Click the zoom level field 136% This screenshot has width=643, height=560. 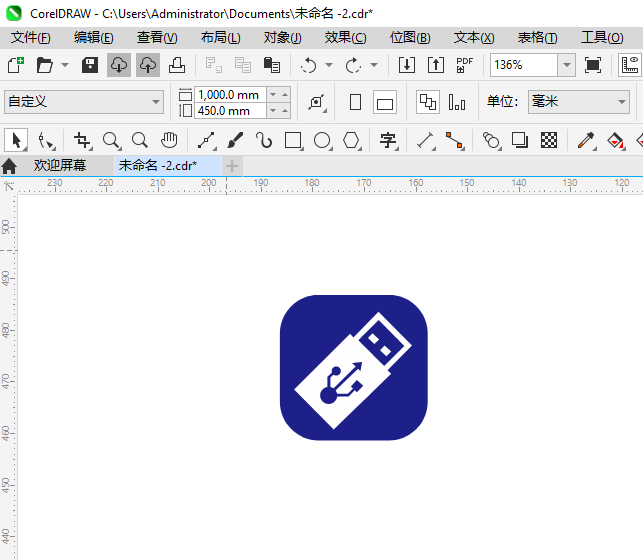click(x=524, y=65)
